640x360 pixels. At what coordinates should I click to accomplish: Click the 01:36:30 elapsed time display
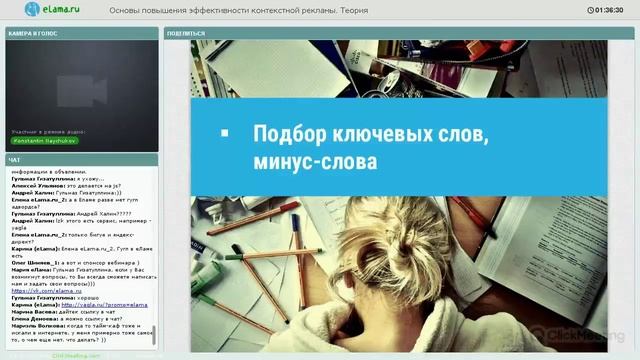pos(609,10)
